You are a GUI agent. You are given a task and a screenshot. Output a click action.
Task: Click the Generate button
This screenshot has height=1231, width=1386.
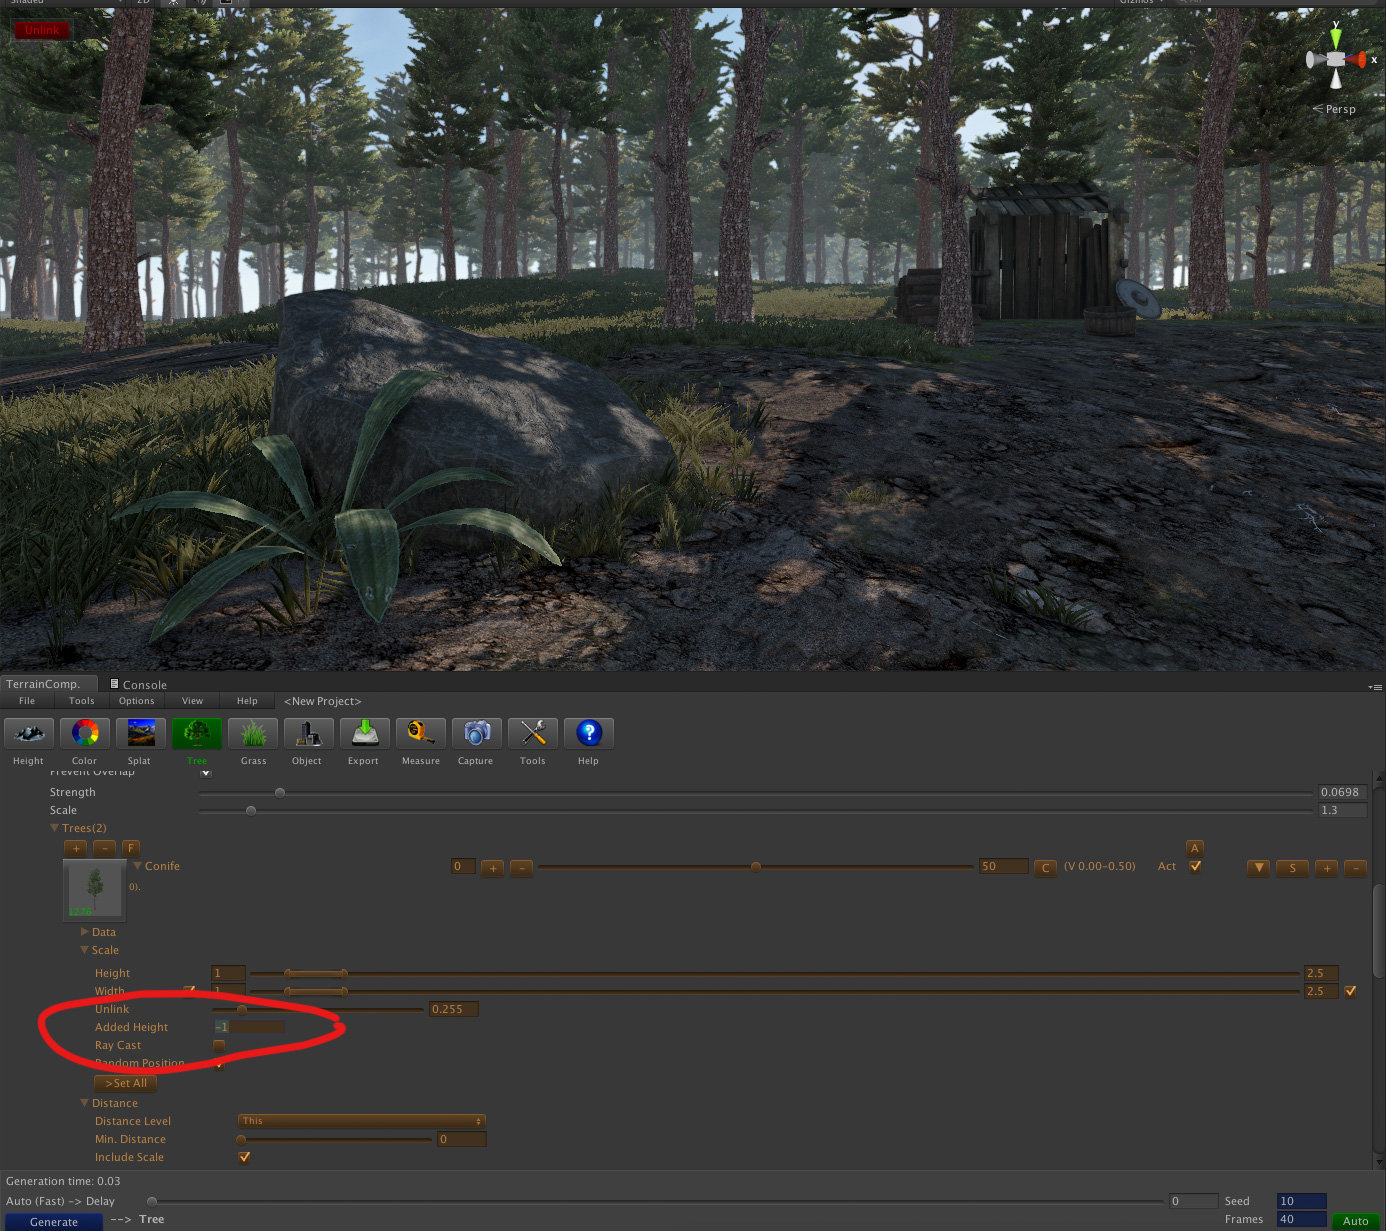pos(54,1221)
